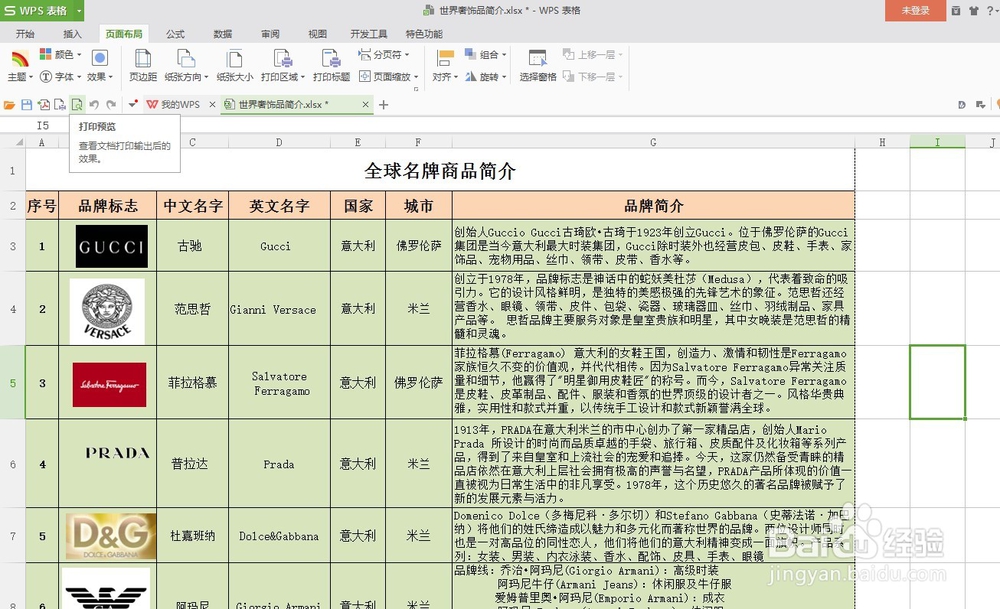The width and height of the screenshot is (1000, 609).
Task: Select row 5 header
Action: coord(13,383)
